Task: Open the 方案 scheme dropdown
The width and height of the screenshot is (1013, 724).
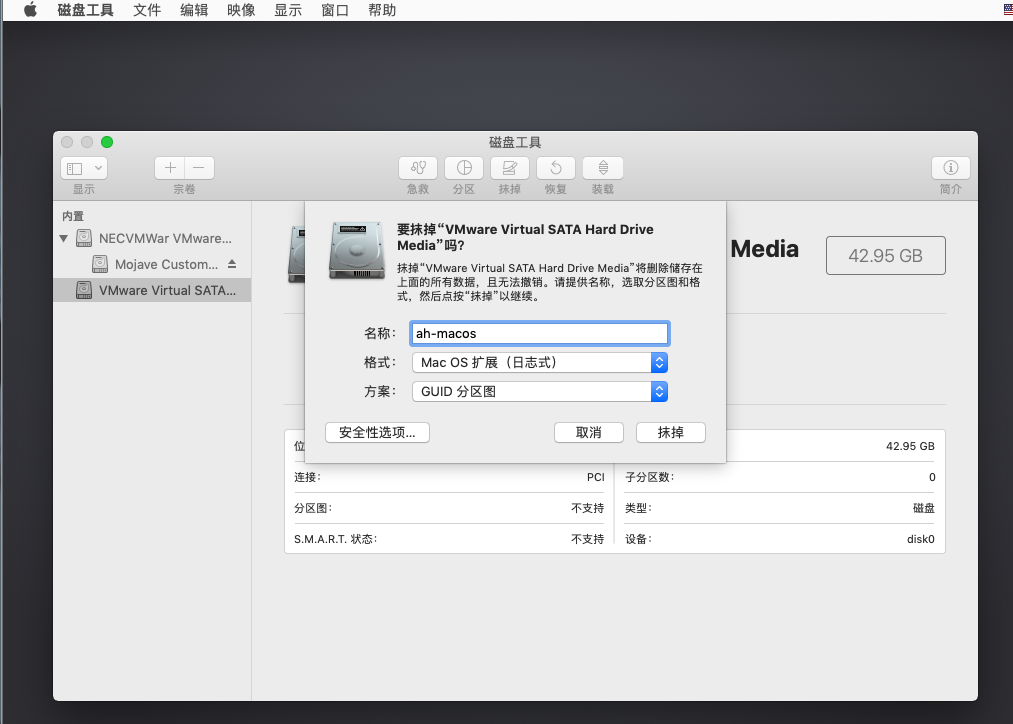Action: [540, 392]
